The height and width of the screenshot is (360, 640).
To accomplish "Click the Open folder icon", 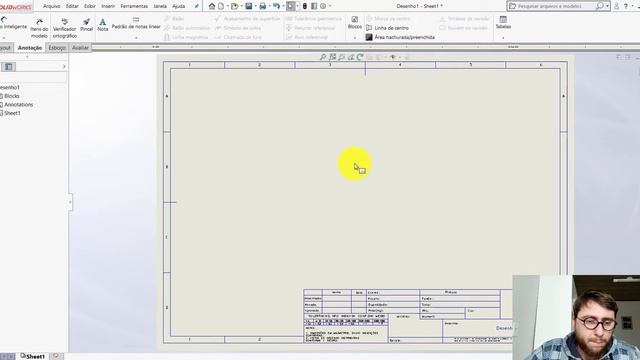I will (x=234, y=6).
